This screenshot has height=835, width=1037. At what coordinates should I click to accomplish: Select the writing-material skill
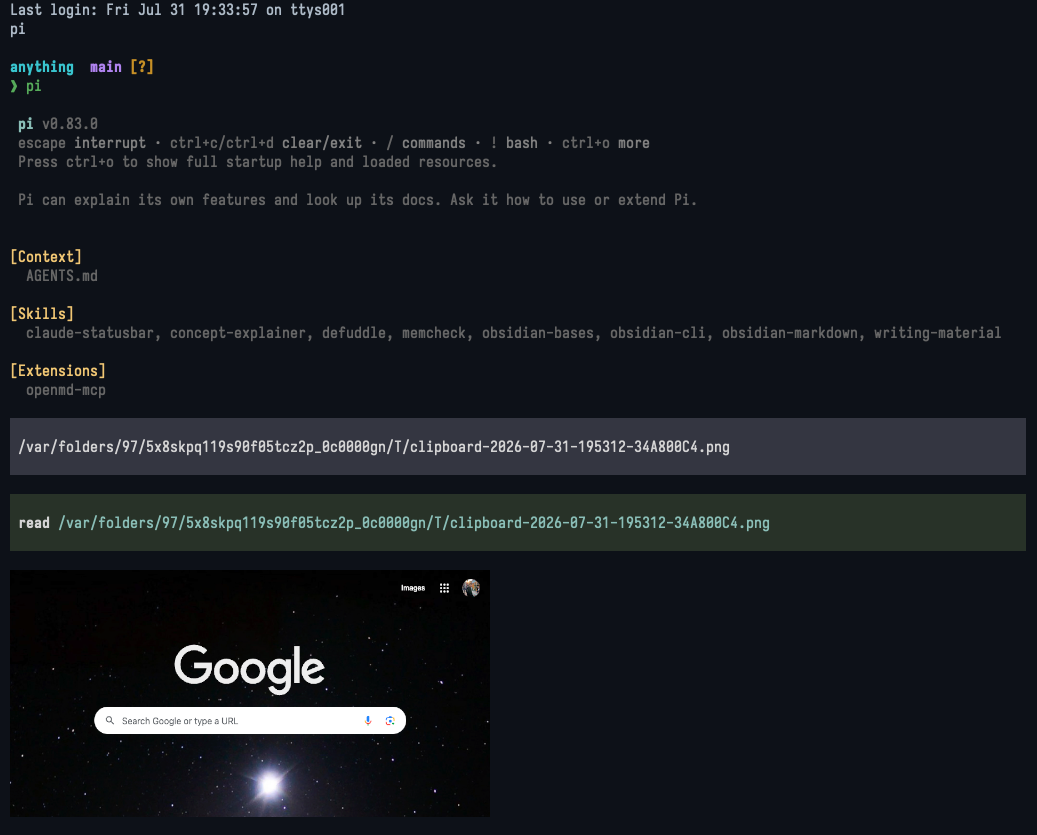(x=938, y=333)
